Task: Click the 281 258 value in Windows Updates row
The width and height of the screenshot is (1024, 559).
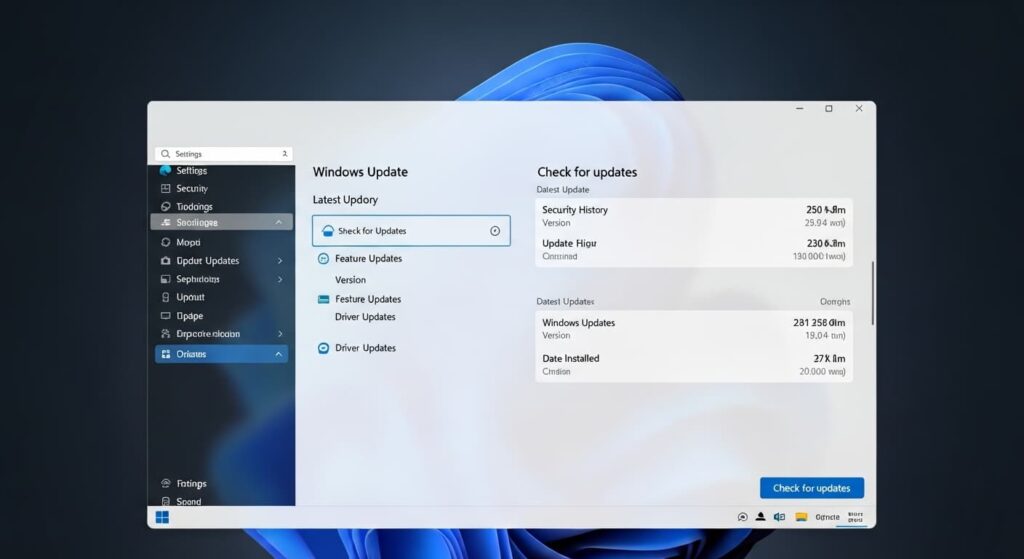Action: (819, 323)
